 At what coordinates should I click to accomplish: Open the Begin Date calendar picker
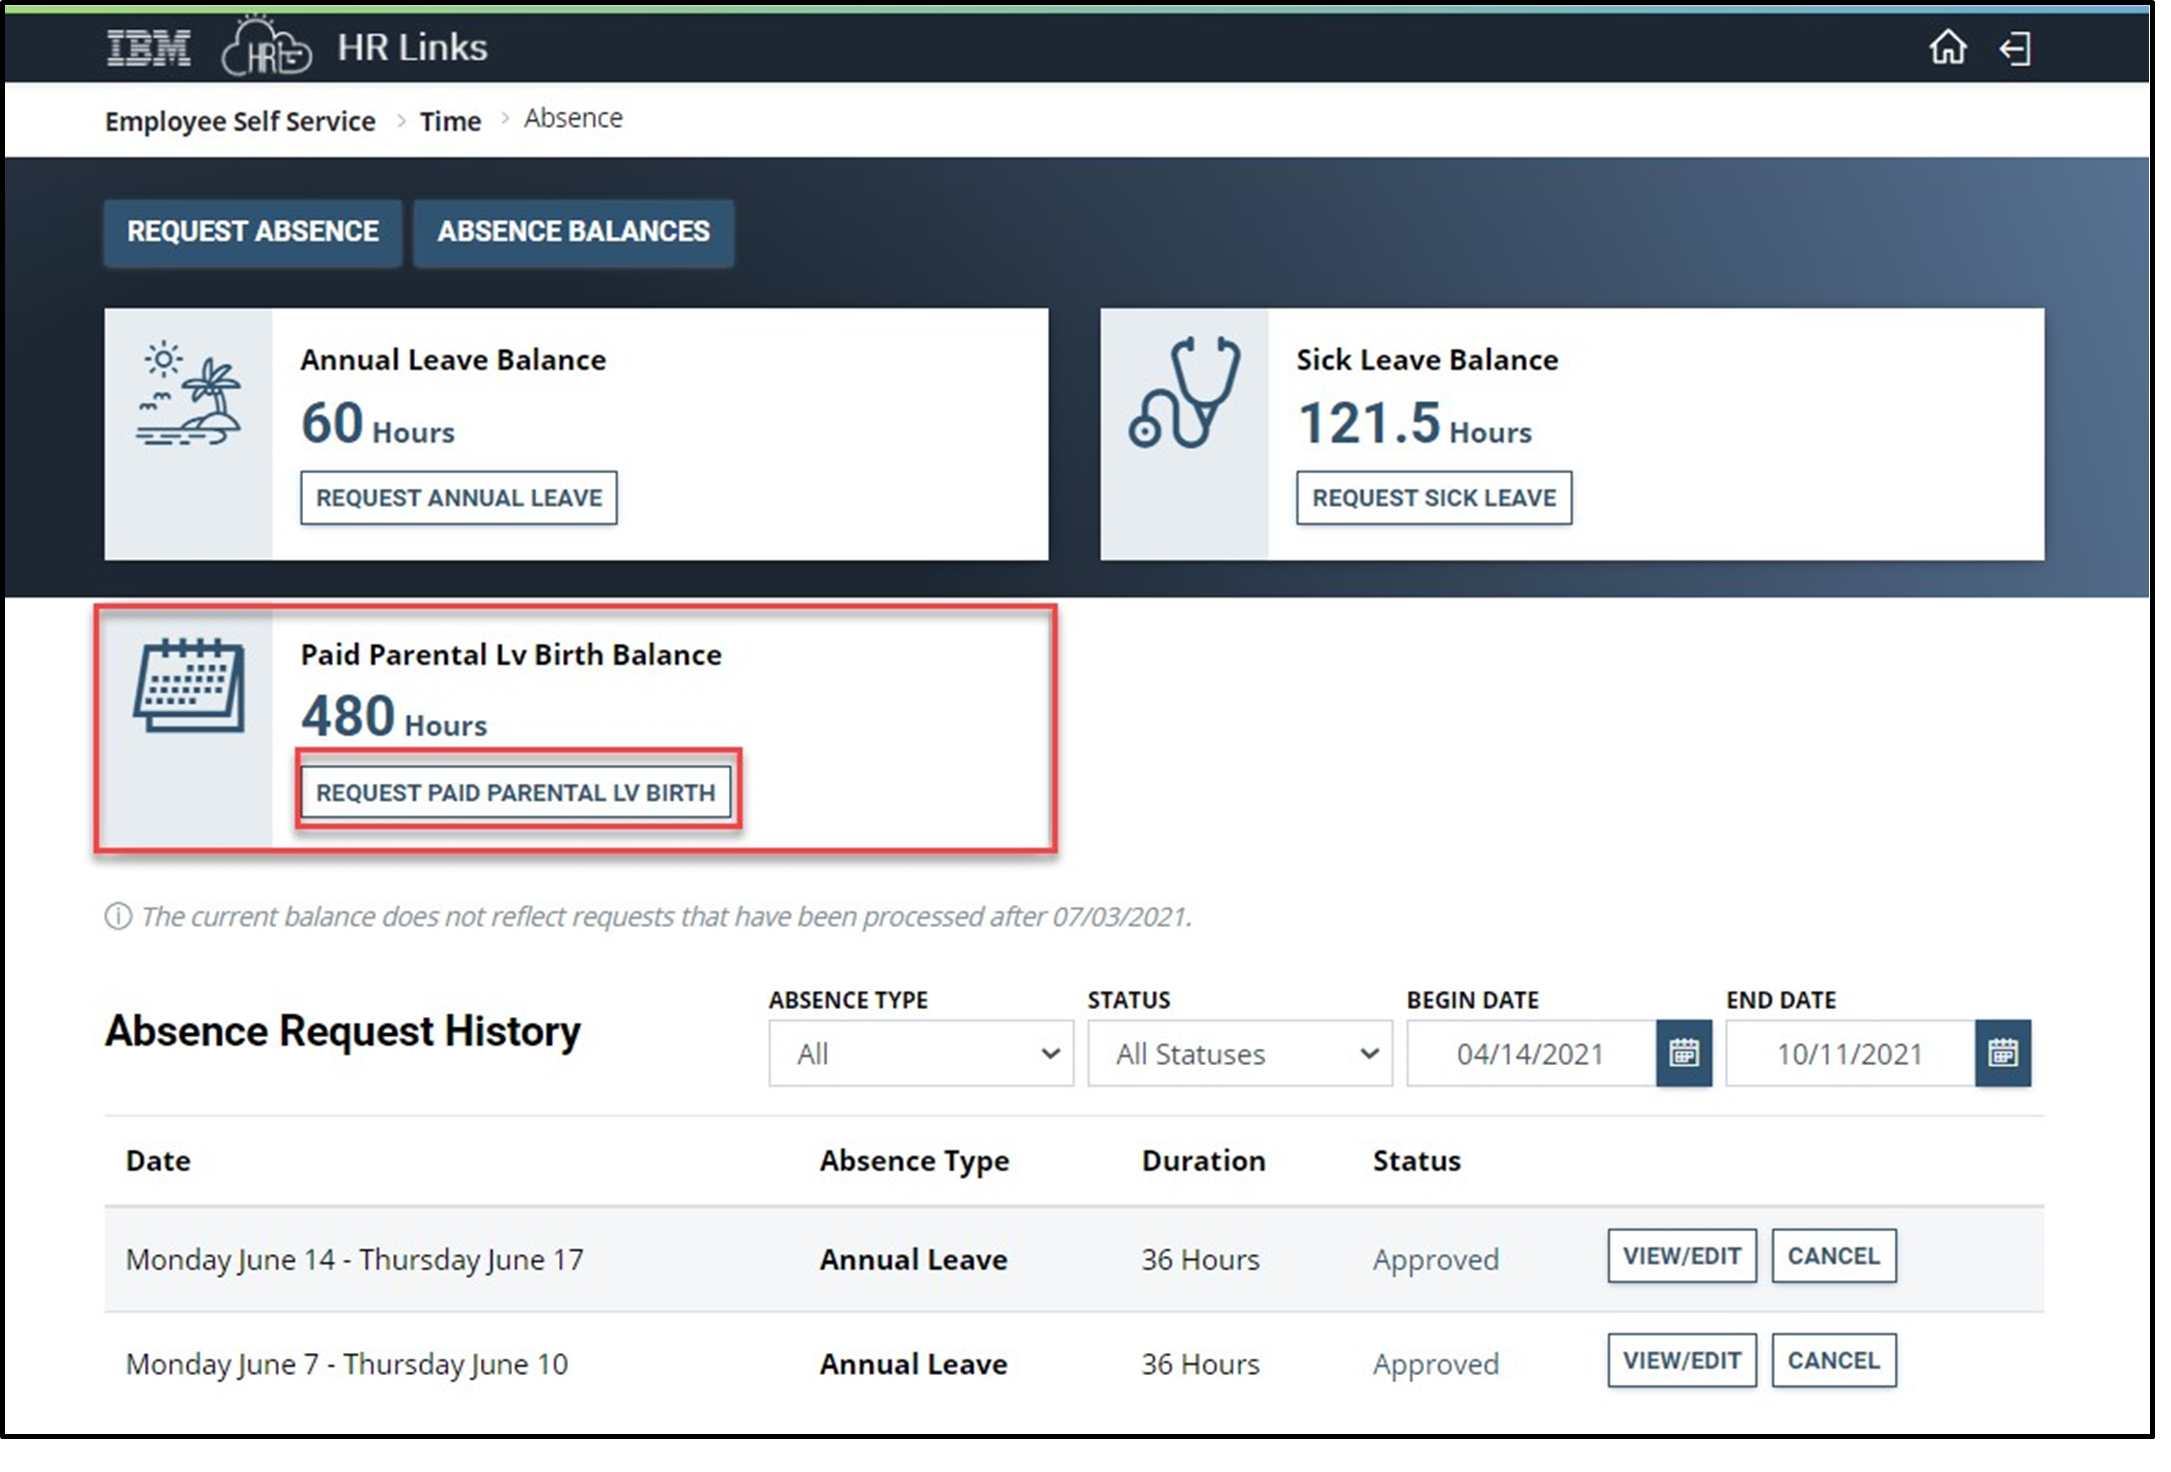point(1685,1052)
